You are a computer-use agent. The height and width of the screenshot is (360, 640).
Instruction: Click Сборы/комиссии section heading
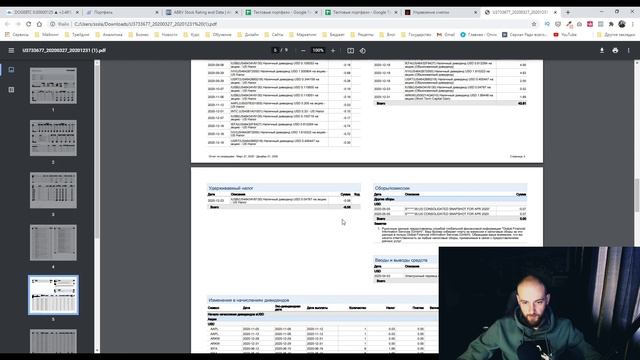[392, 188]
